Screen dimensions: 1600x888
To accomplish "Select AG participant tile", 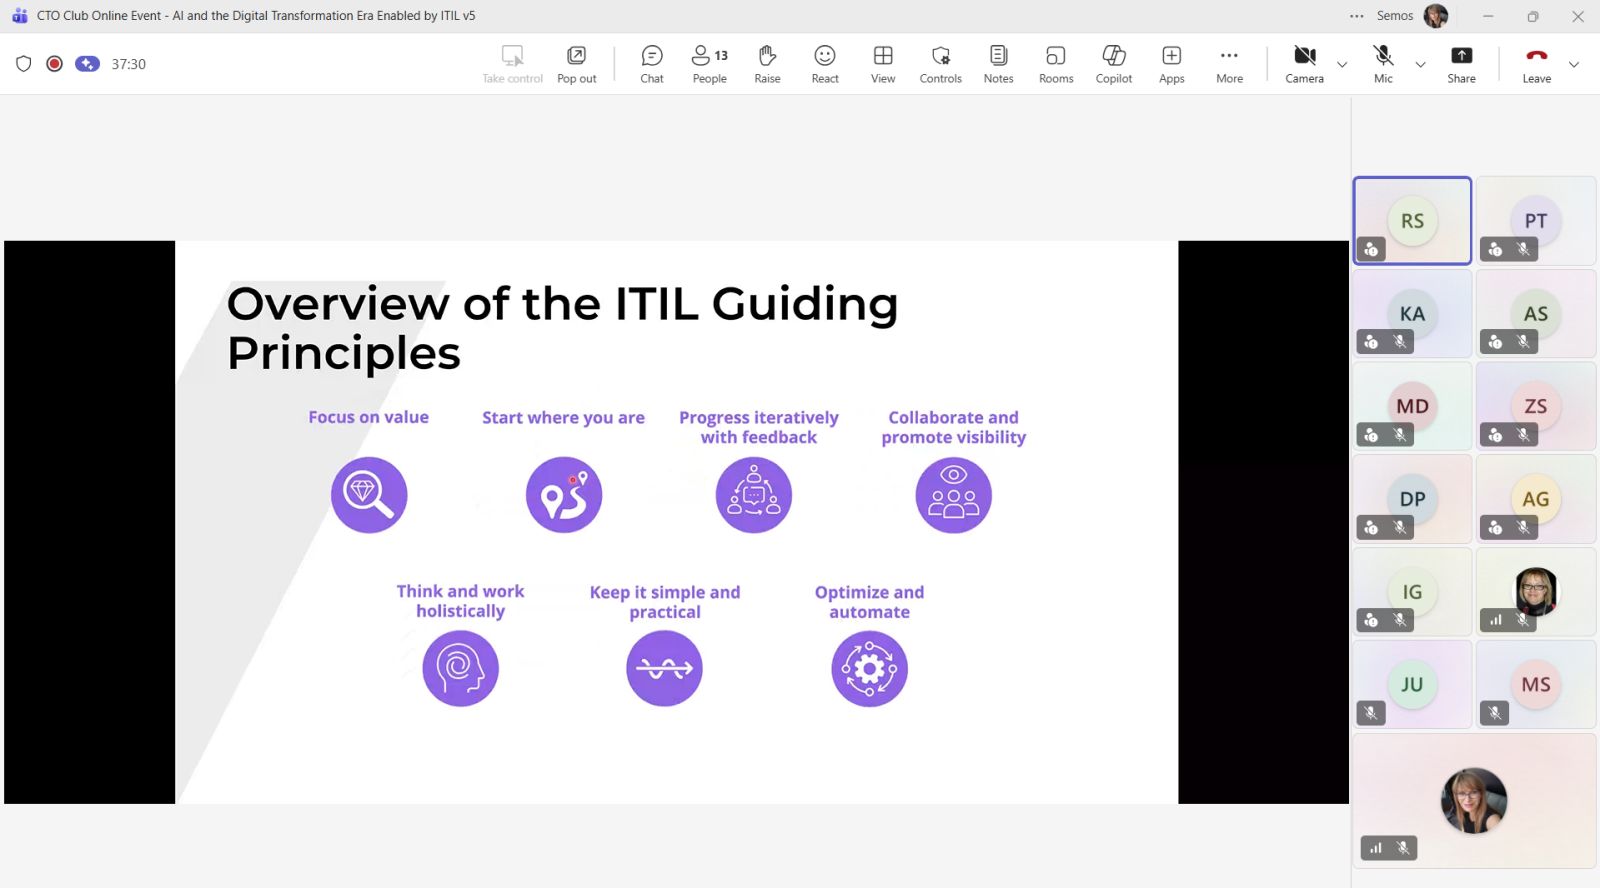I will pyautogui.click(x=1536, y=499).
